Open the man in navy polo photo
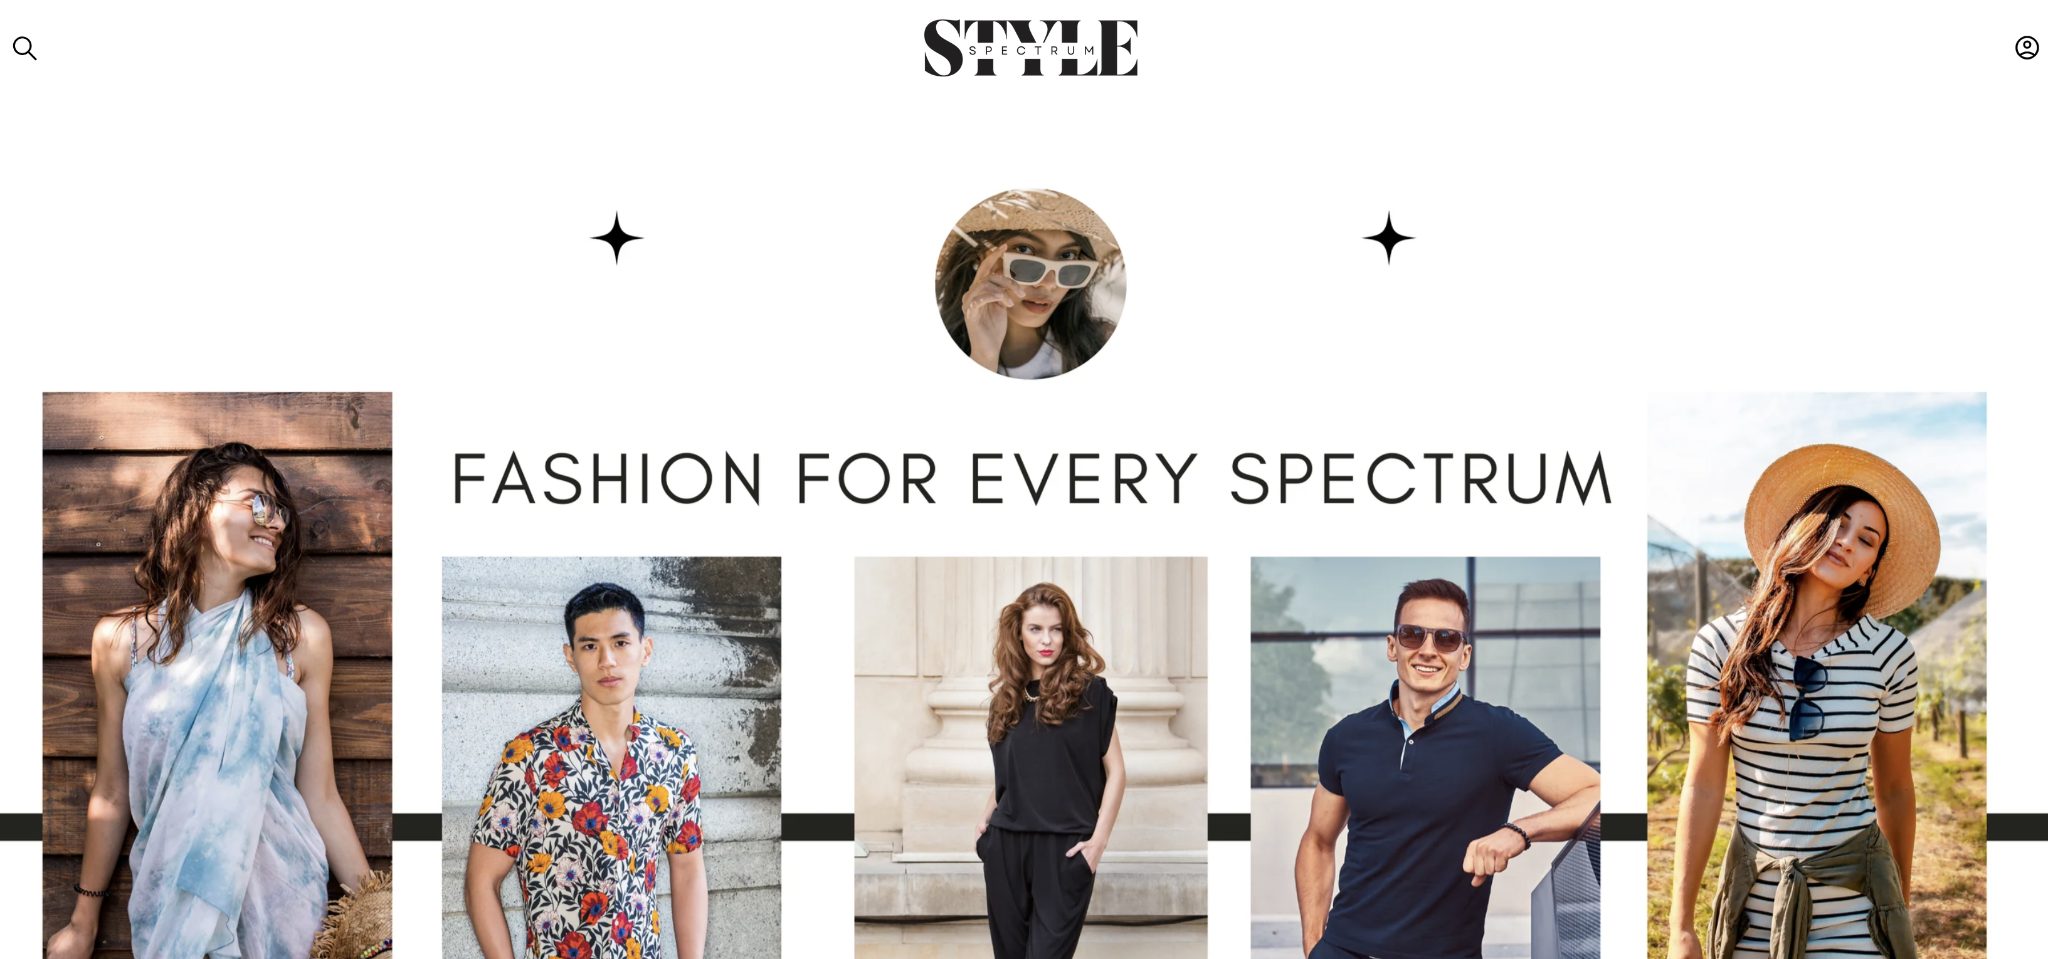 tap(1425, 757)
